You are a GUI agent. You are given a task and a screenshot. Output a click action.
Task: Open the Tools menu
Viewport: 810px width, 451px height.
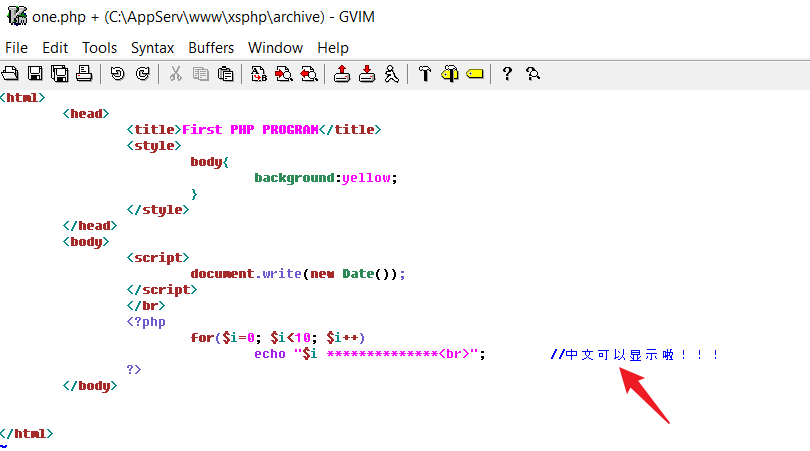coord(99,48)
